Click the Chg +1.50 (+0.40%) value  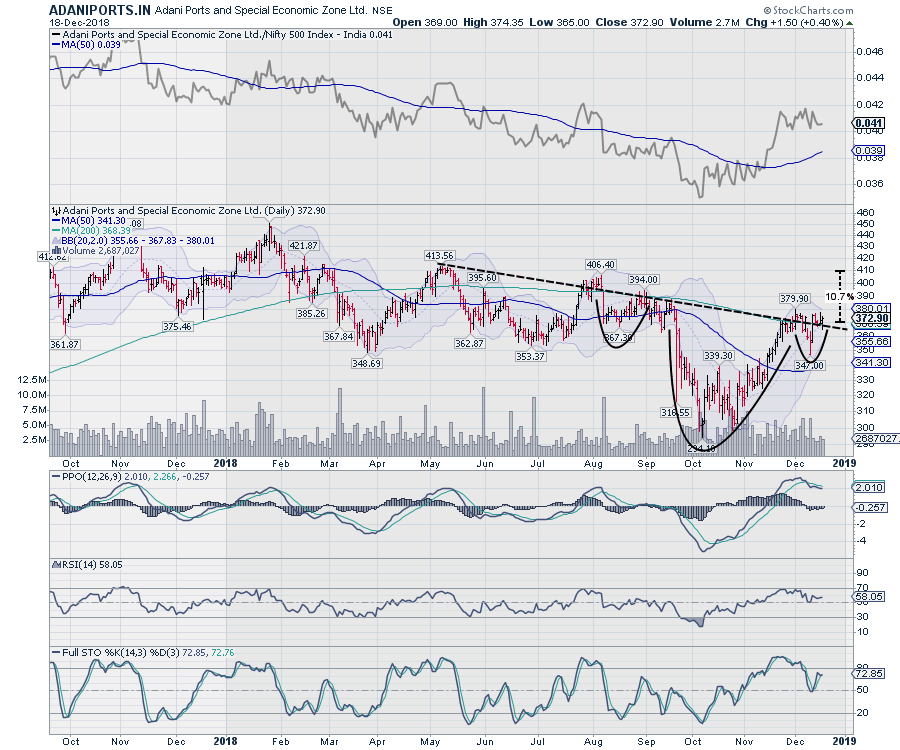point(794,22)
